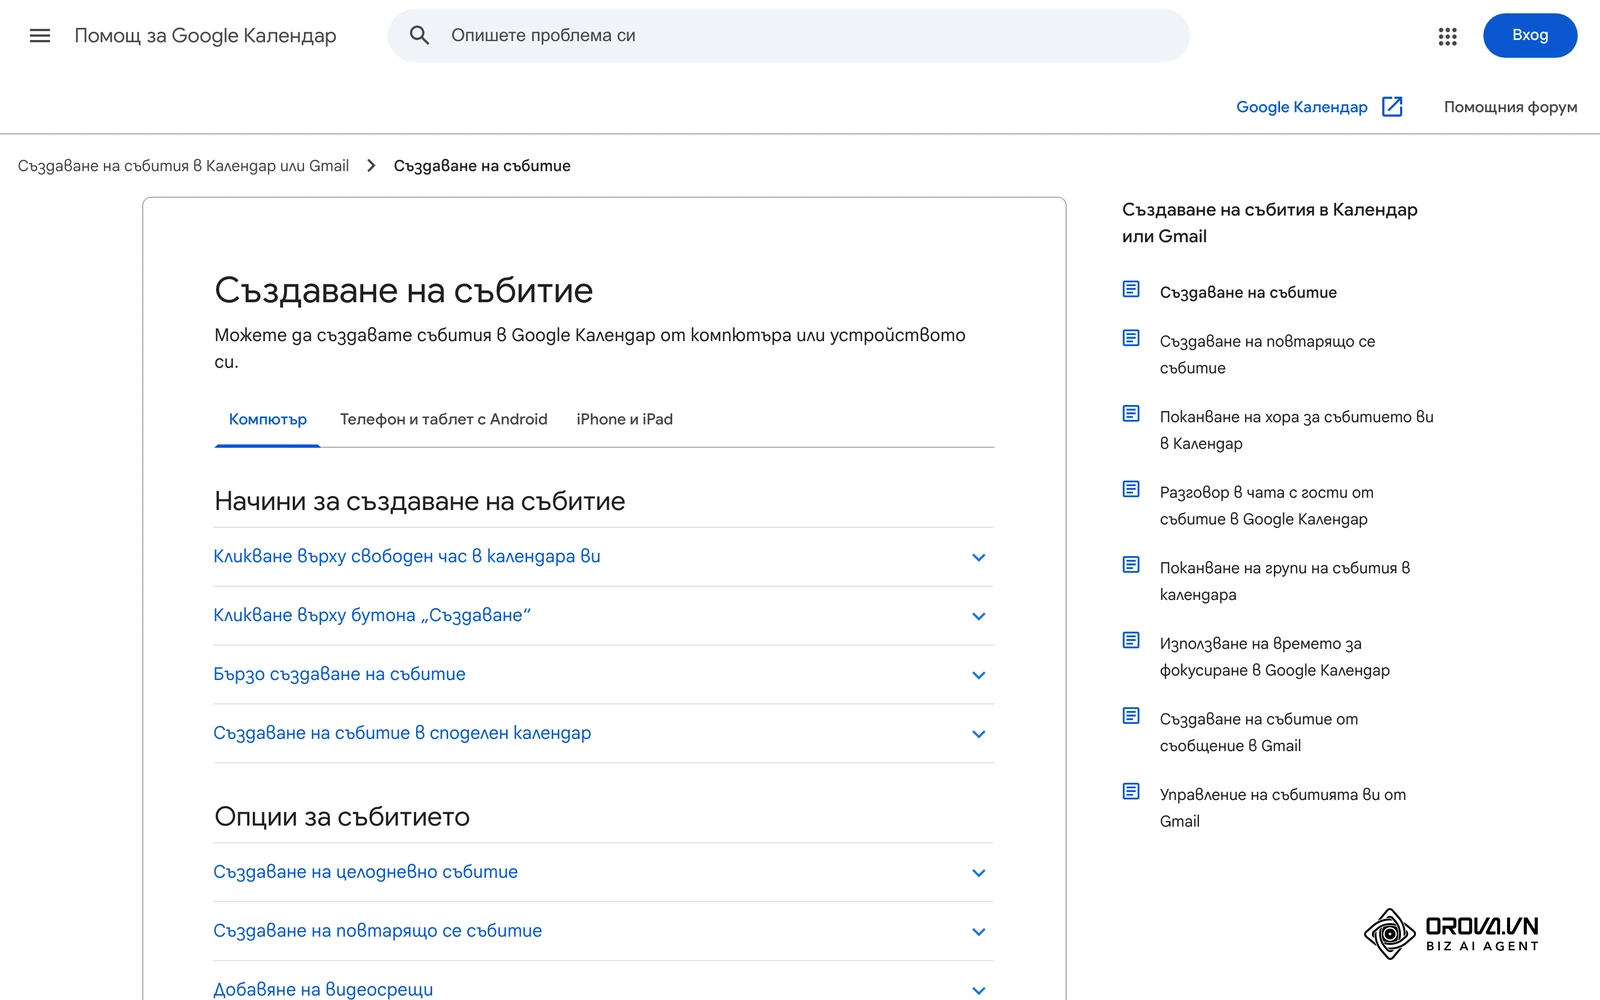Click article icon for Поканване на групи

tap(1131, 565)
